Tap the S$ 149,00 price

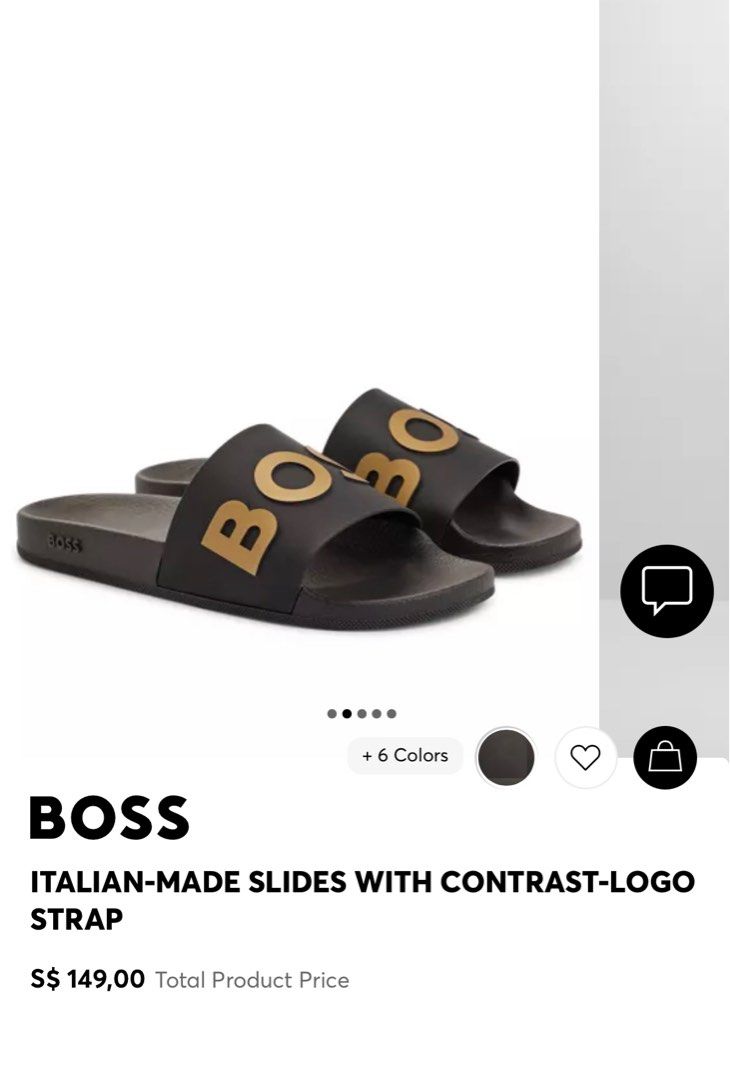click(x=87, y=979)
